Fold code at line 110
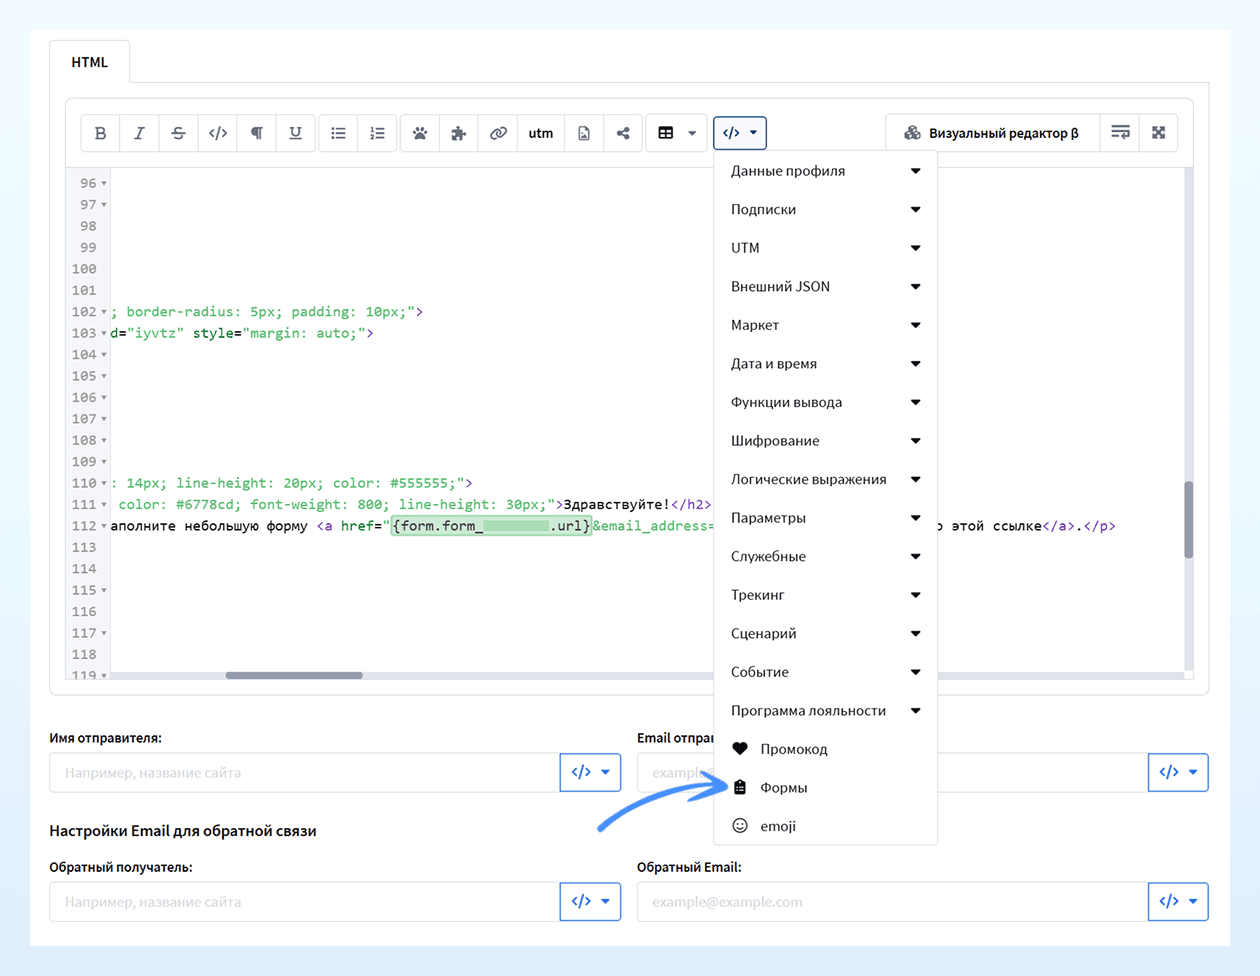The image size is (1260, 976). point(104,483)
